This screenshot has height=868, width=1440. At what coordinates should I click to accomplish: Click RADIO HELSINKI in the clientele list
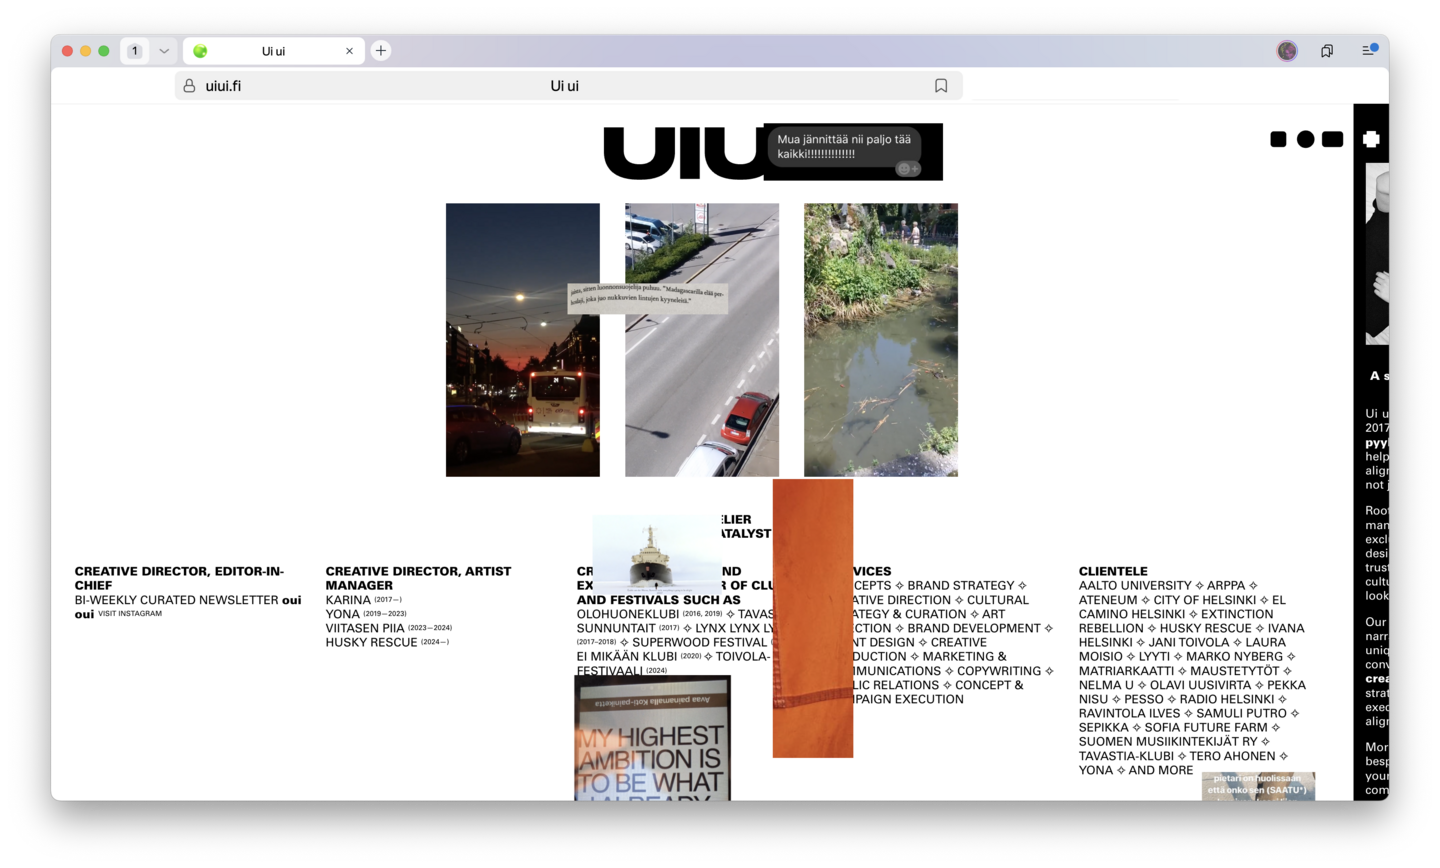(x=1227, y=699)
